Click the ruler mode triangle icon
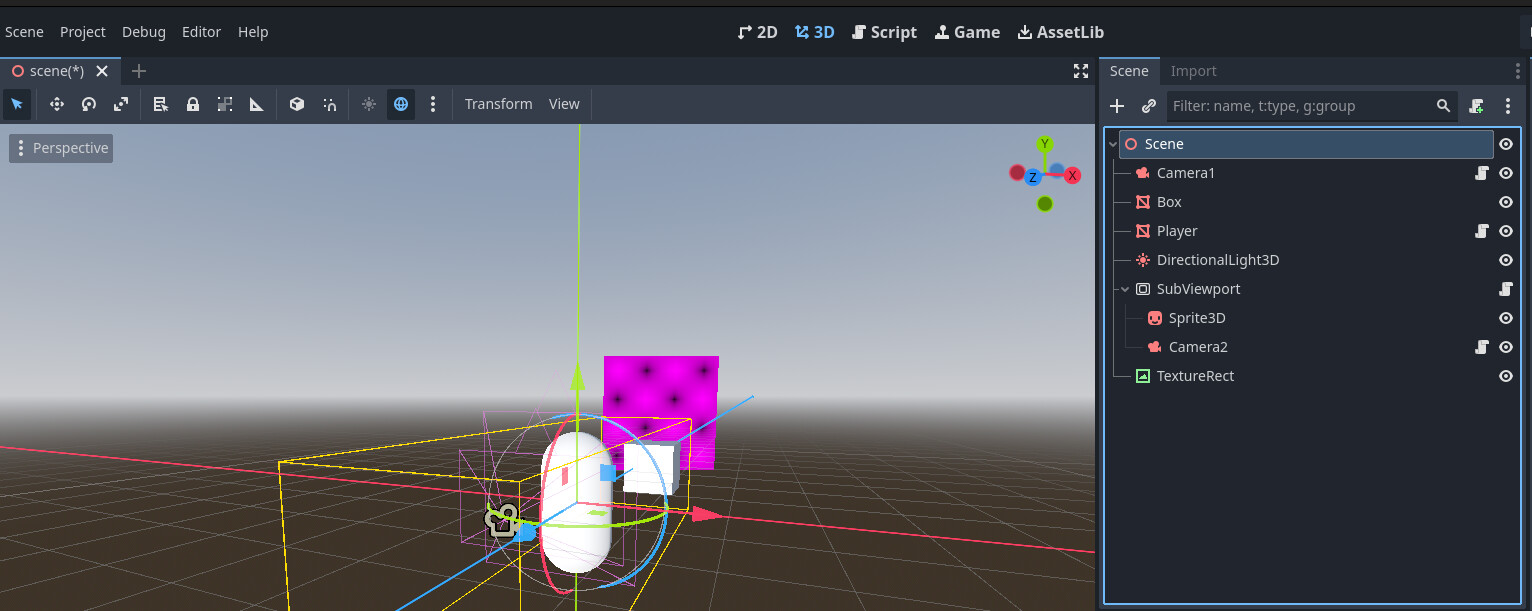 257,104
